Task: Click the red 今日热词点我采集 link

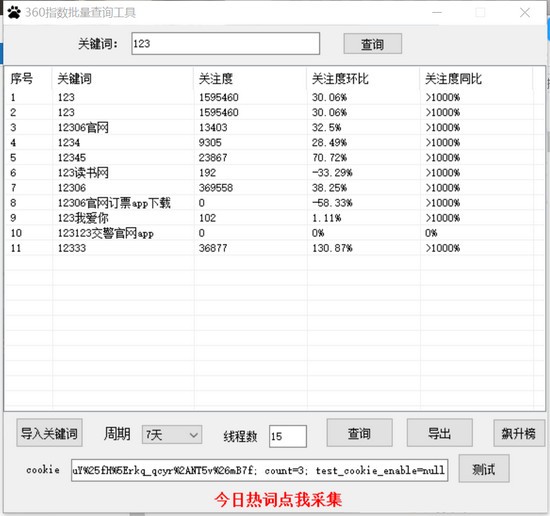Action: pyautogui.click(x=278, y=499)
